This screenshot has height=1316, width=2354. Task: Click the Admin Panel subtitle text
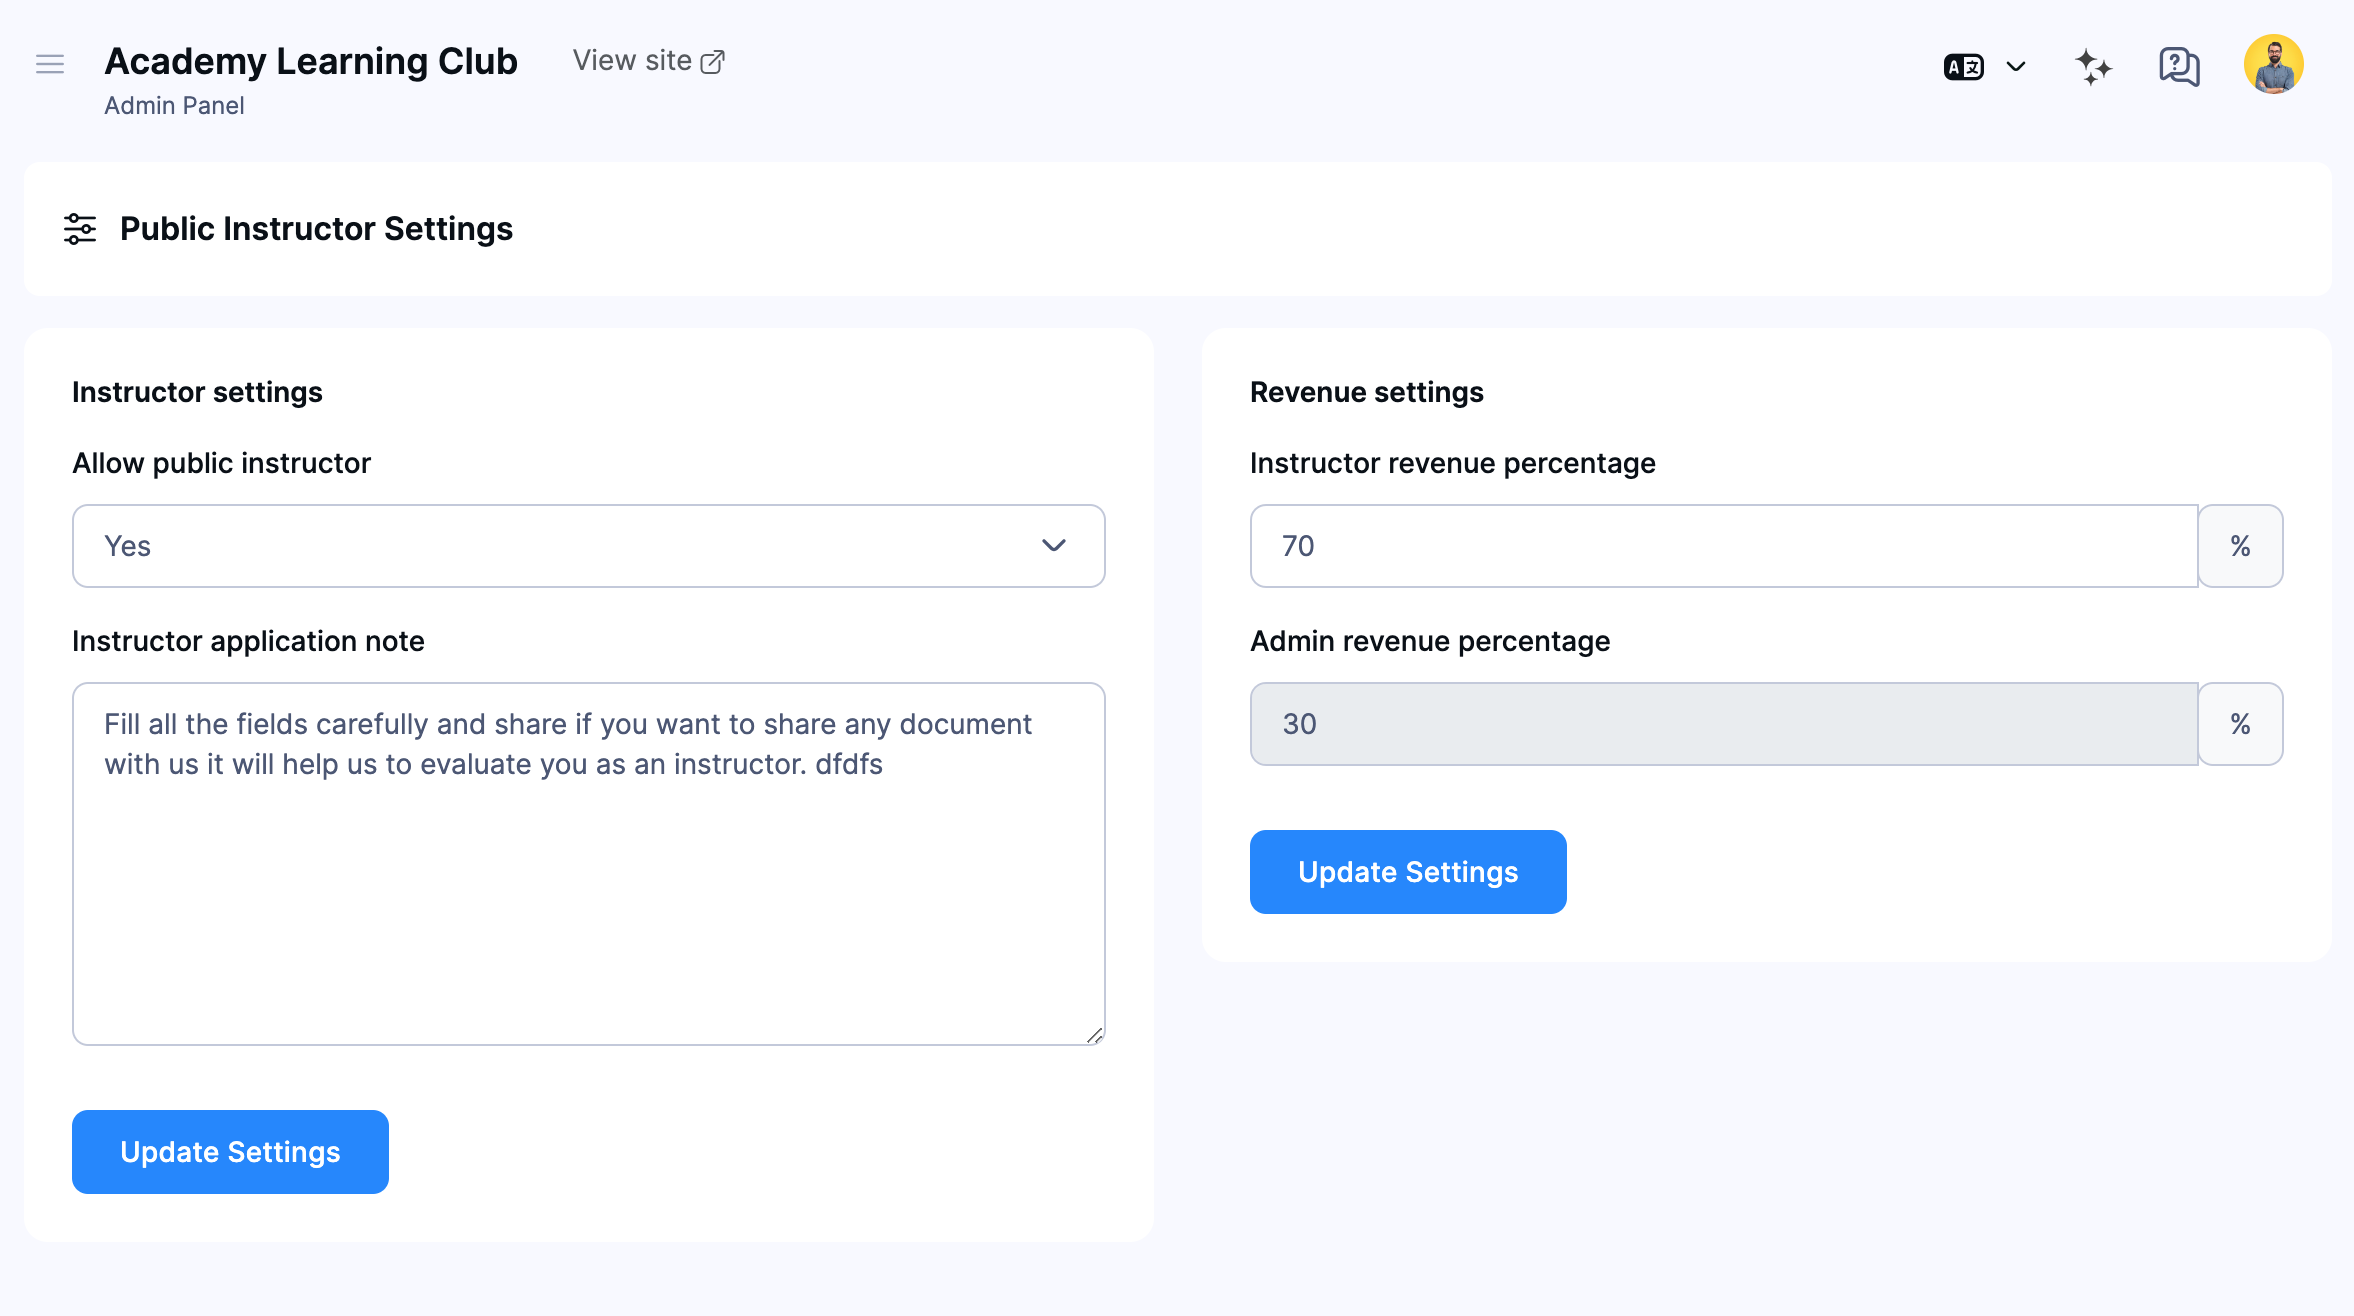tap(174, 105)
